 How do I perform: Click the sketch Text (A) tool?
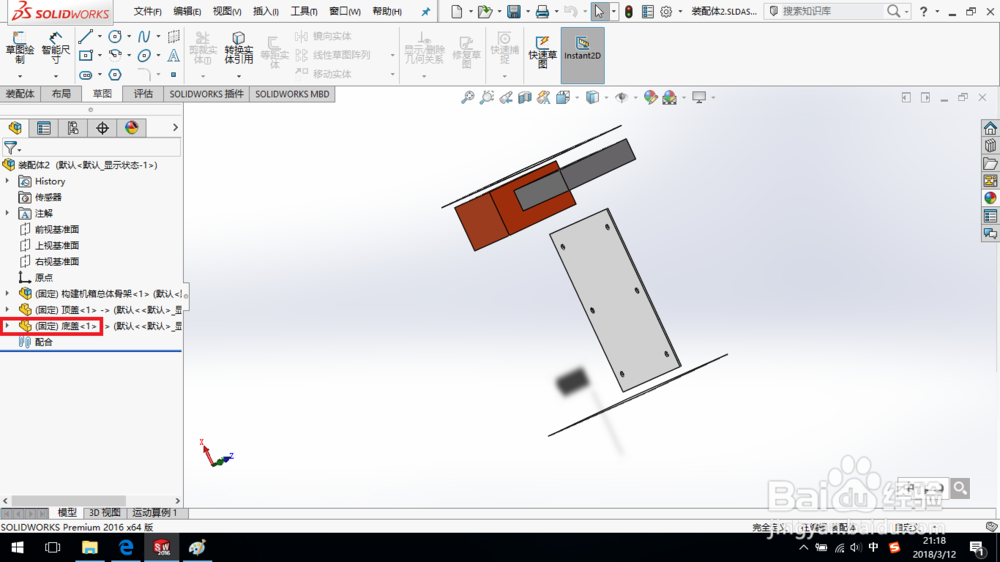173,55
